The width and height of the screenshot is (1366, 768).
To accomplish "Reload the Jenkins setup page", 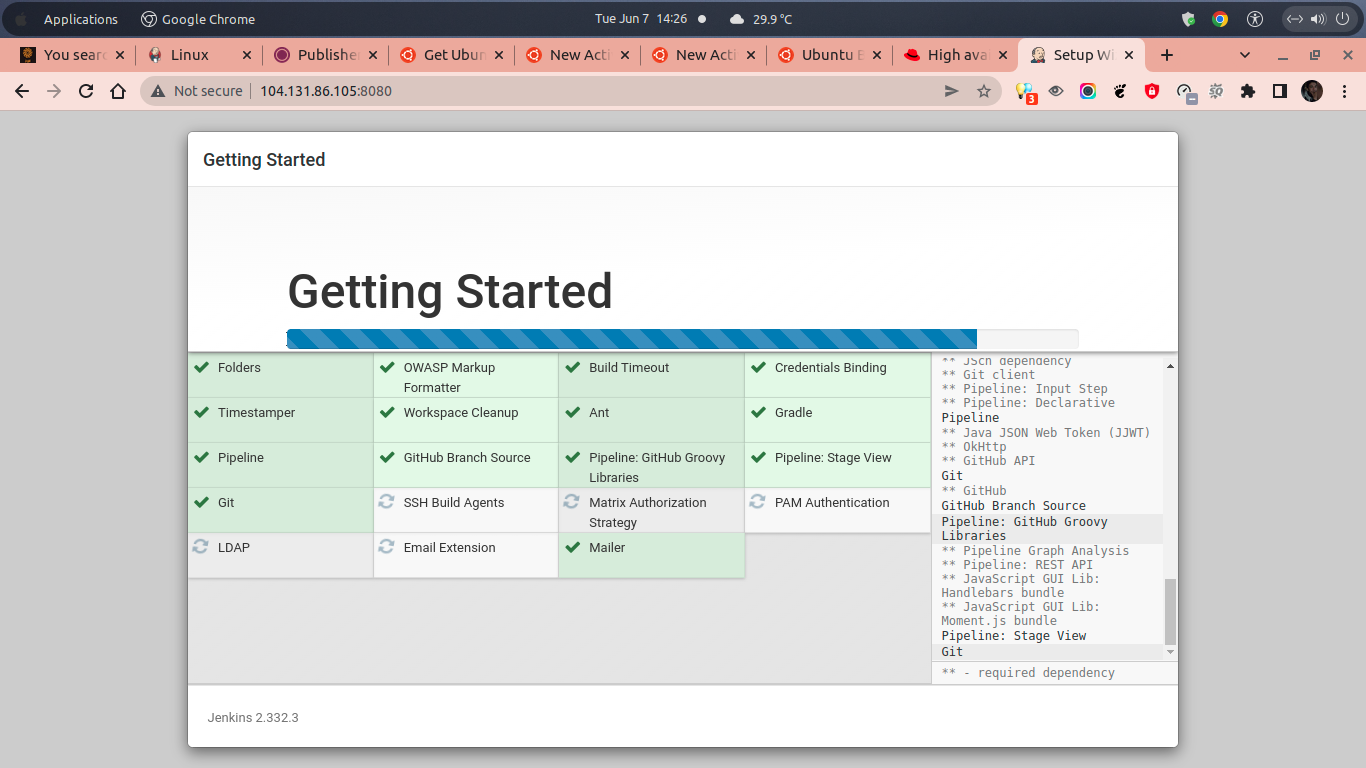I will click(86, 91).
